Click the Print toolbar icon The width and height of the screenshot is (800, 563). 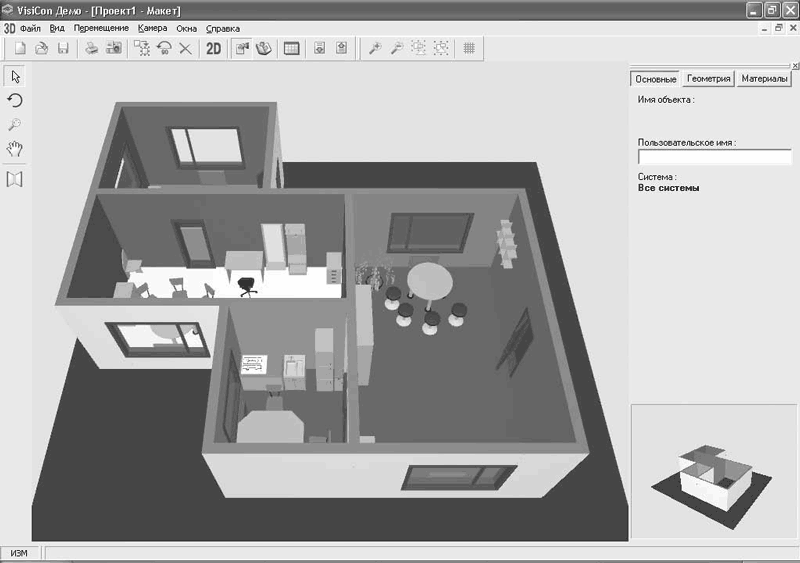point(92,48)
